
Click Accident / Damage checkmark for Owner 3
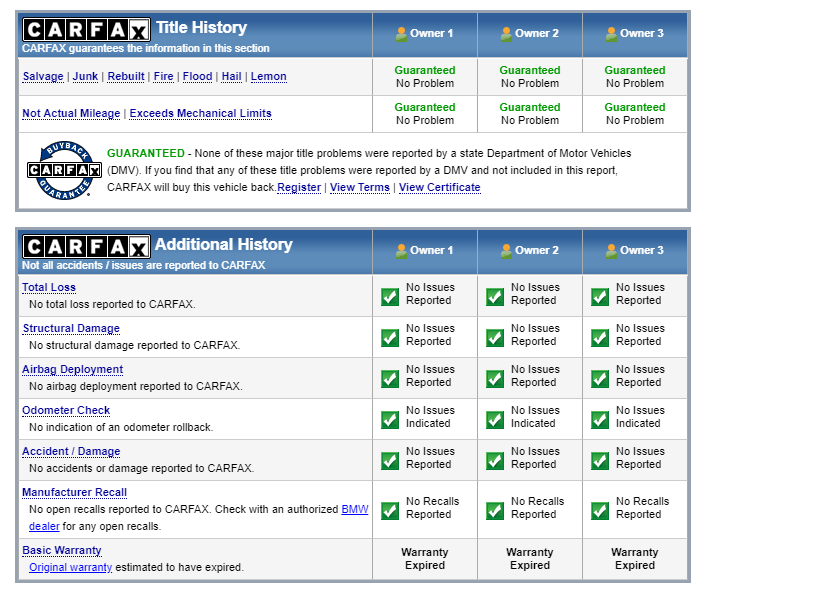pyautogui.click(x=600, y=461)
